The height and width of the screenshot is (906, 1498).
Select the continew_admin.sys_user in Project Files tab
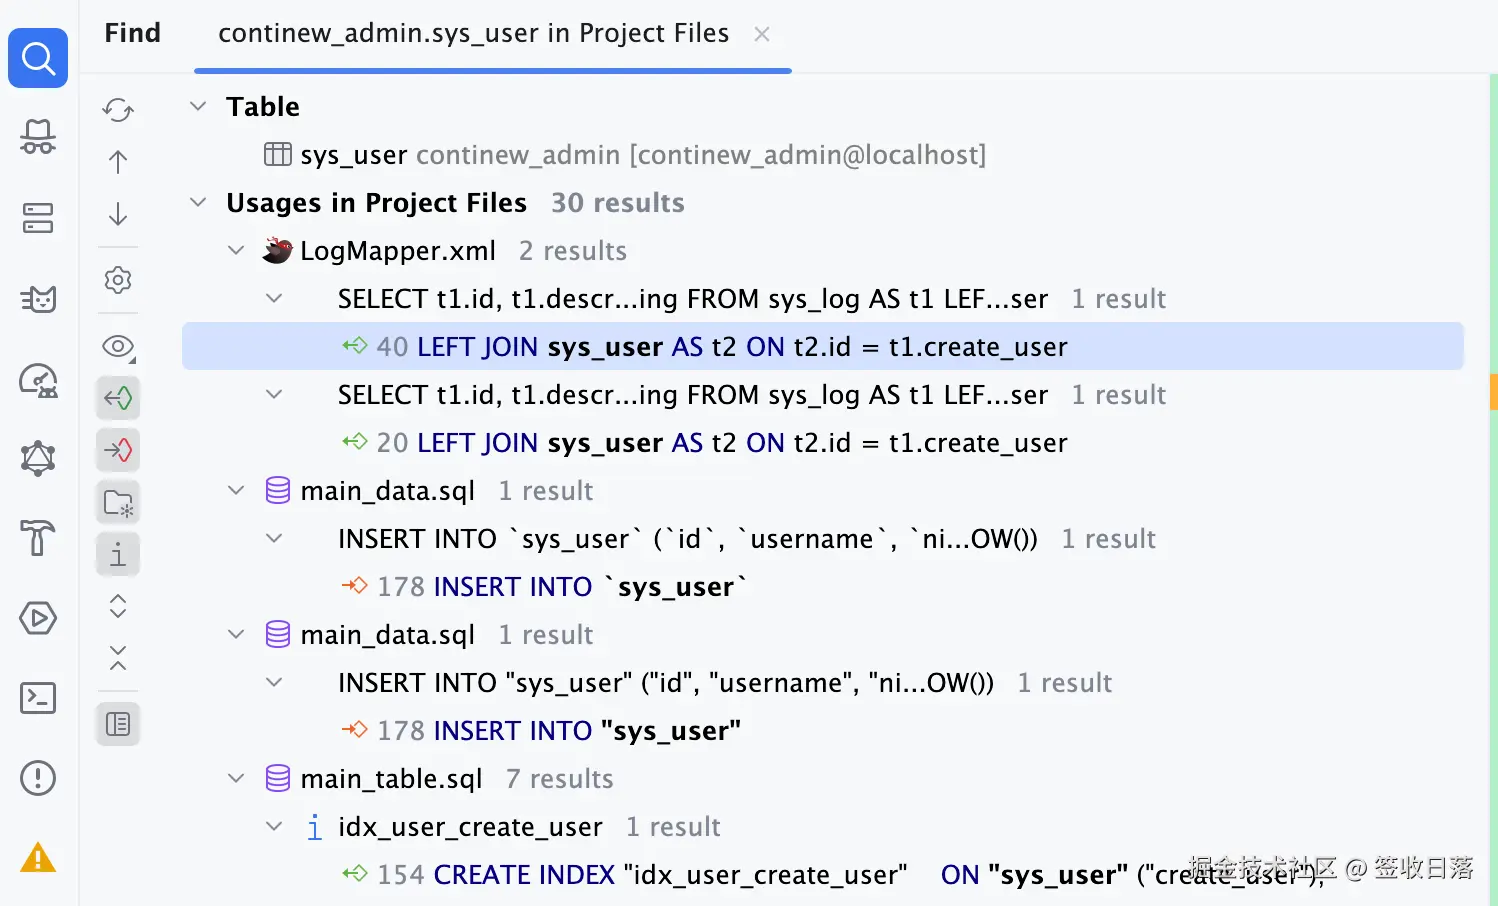click(474, 33)
